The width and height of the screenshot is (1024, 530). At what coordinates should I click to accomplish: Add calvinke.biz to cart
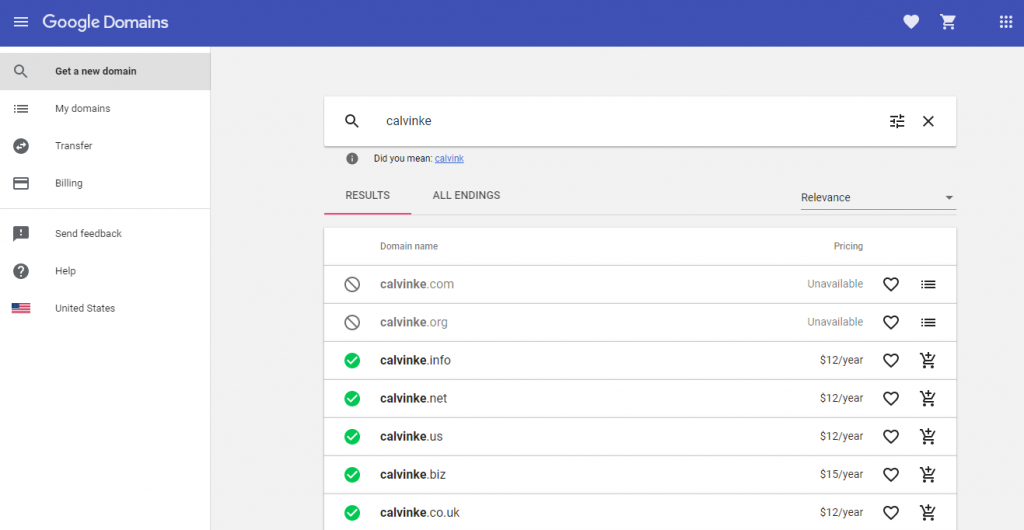pos(928,474)
